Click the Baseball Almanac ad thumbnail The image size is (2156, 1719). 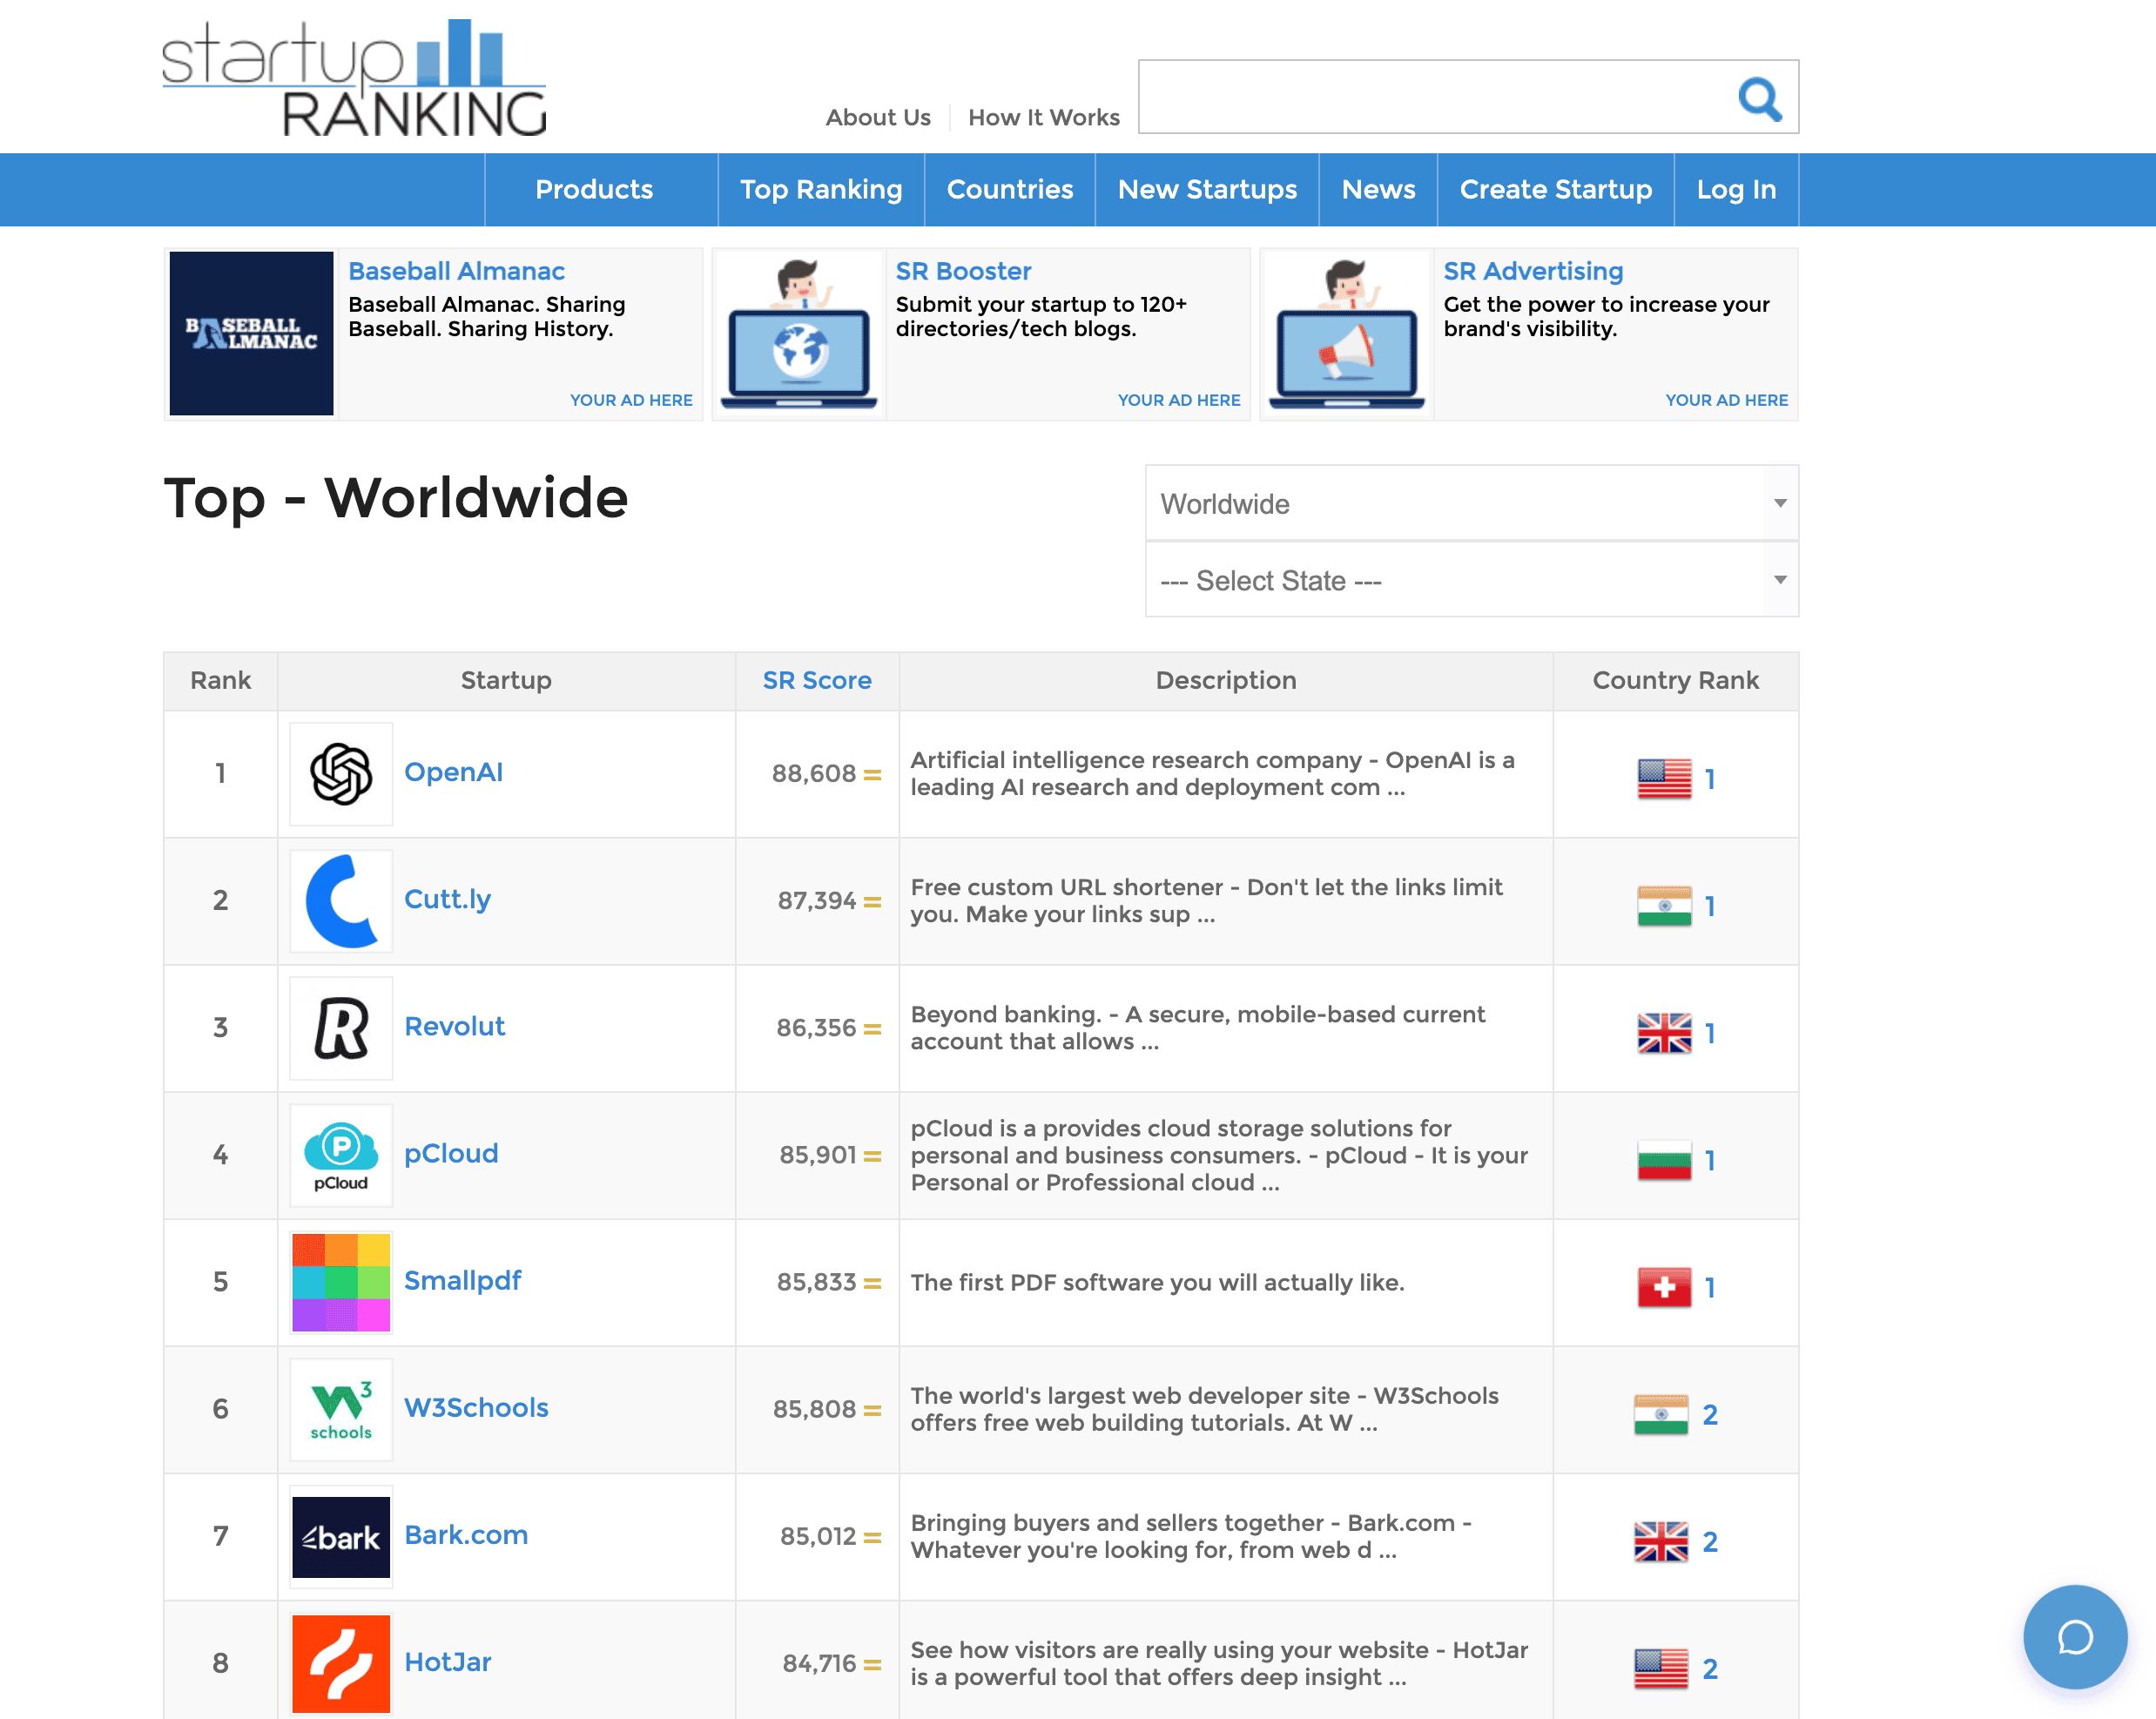click(251, 333)
